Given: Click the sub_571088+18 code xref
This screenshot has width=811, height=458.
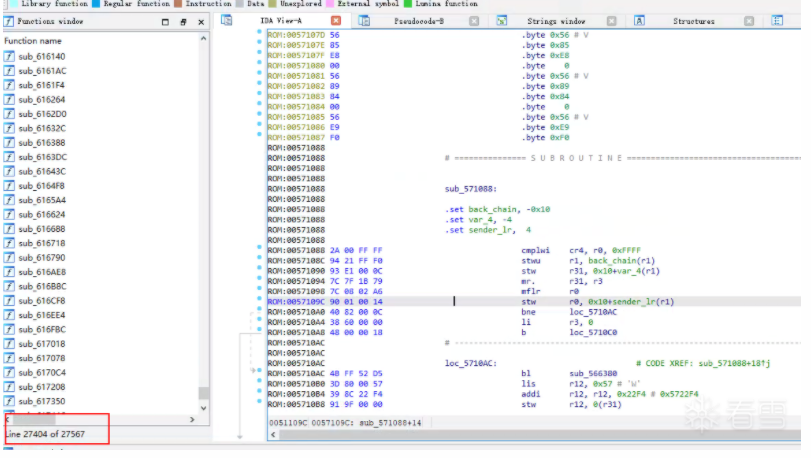Looking at the screenshot, I should pyautogui.click(x=734, y=364).
